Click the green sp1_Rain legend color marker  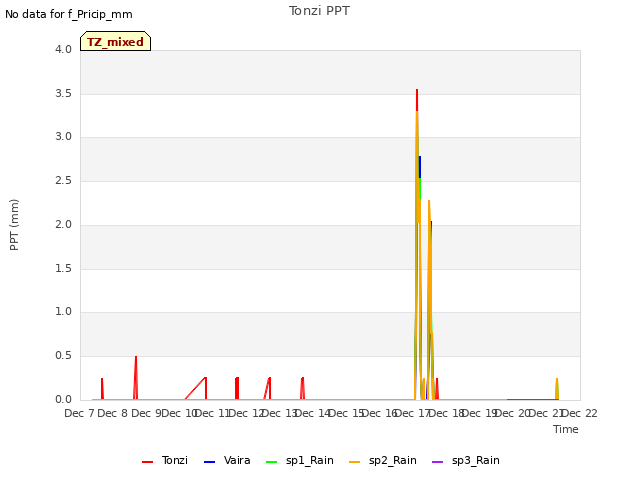click(271, 462)
